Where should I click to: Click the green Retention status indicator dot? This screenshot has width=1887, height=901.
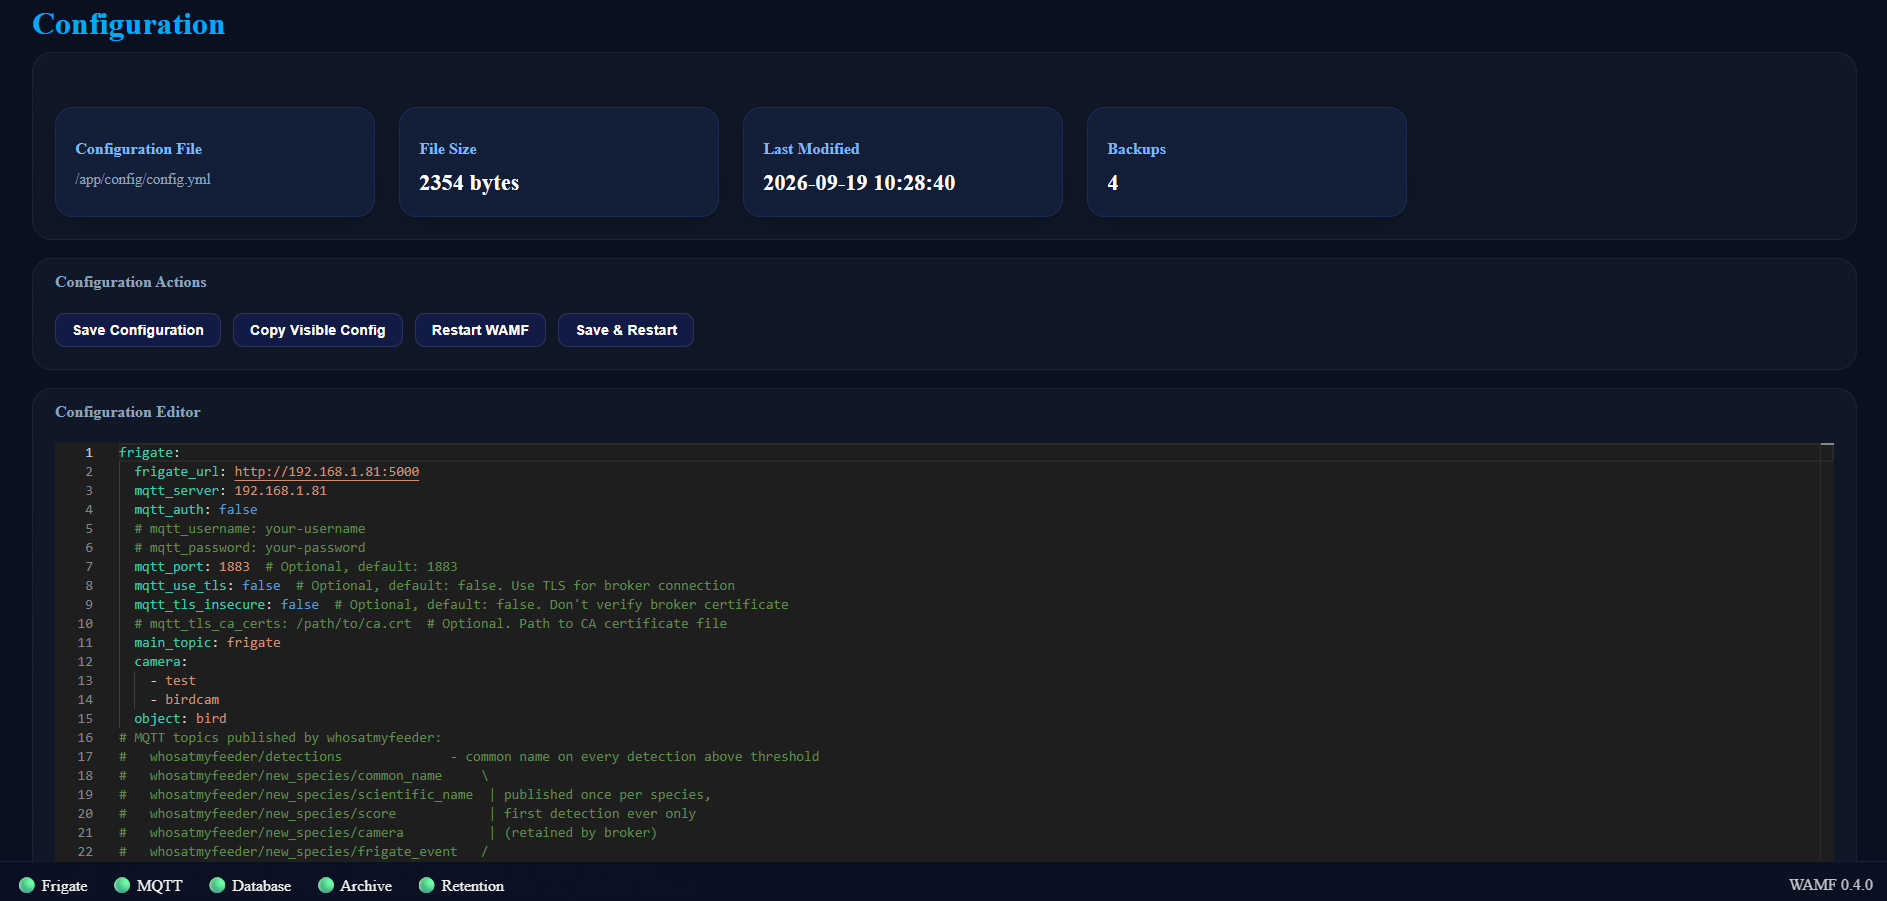(427, 885)
